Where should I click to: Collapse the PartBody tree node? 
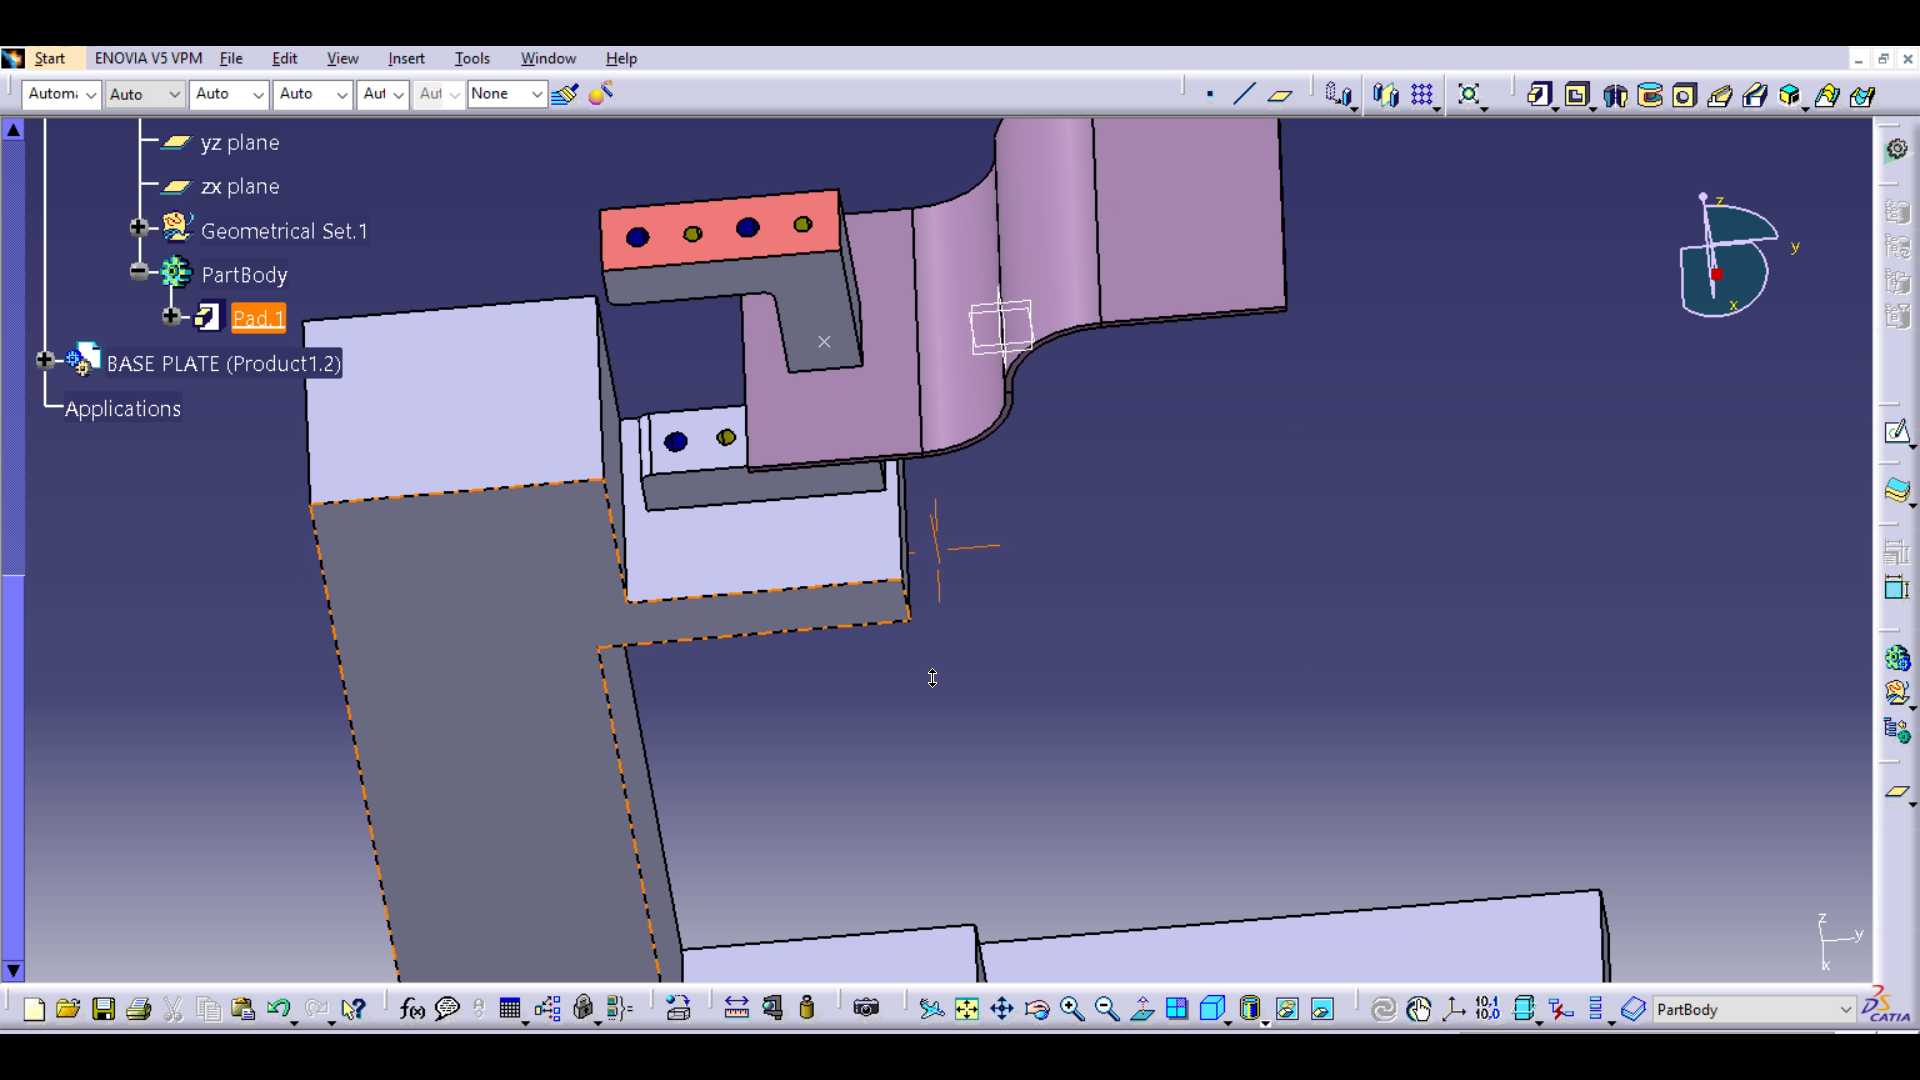(139, 272)
